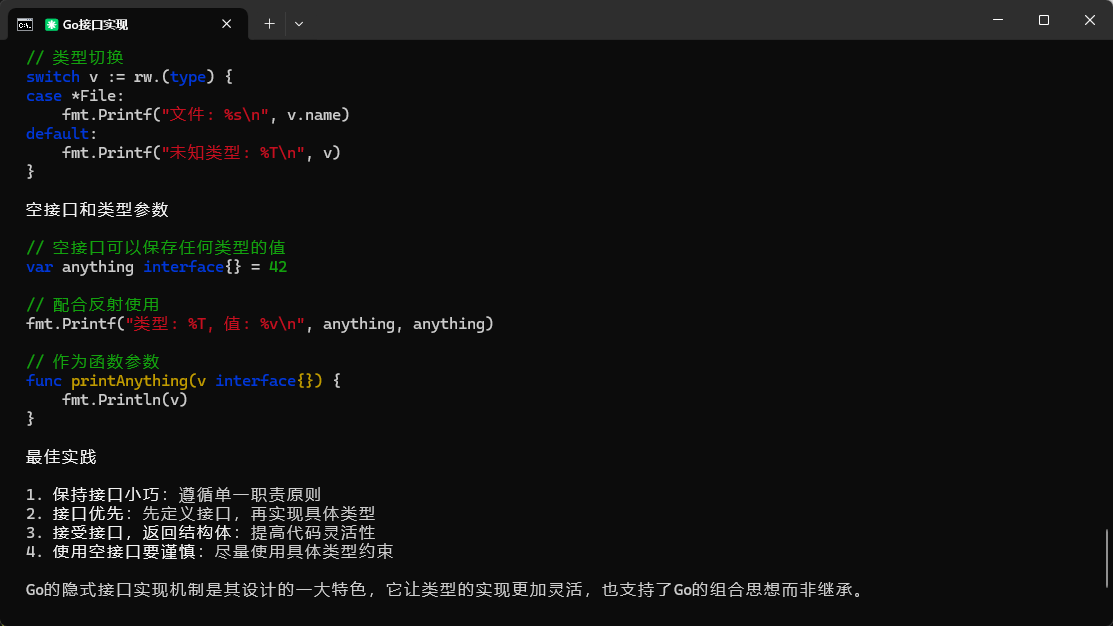Minimize the terminal window
The width and height of the screenshot is (1113, 626).
(x=998, y=20)
